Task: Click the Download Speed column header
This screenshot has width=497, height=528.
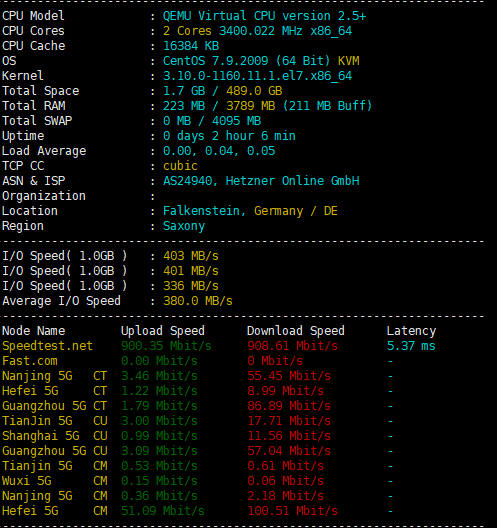Action: (x=296, y=331)
